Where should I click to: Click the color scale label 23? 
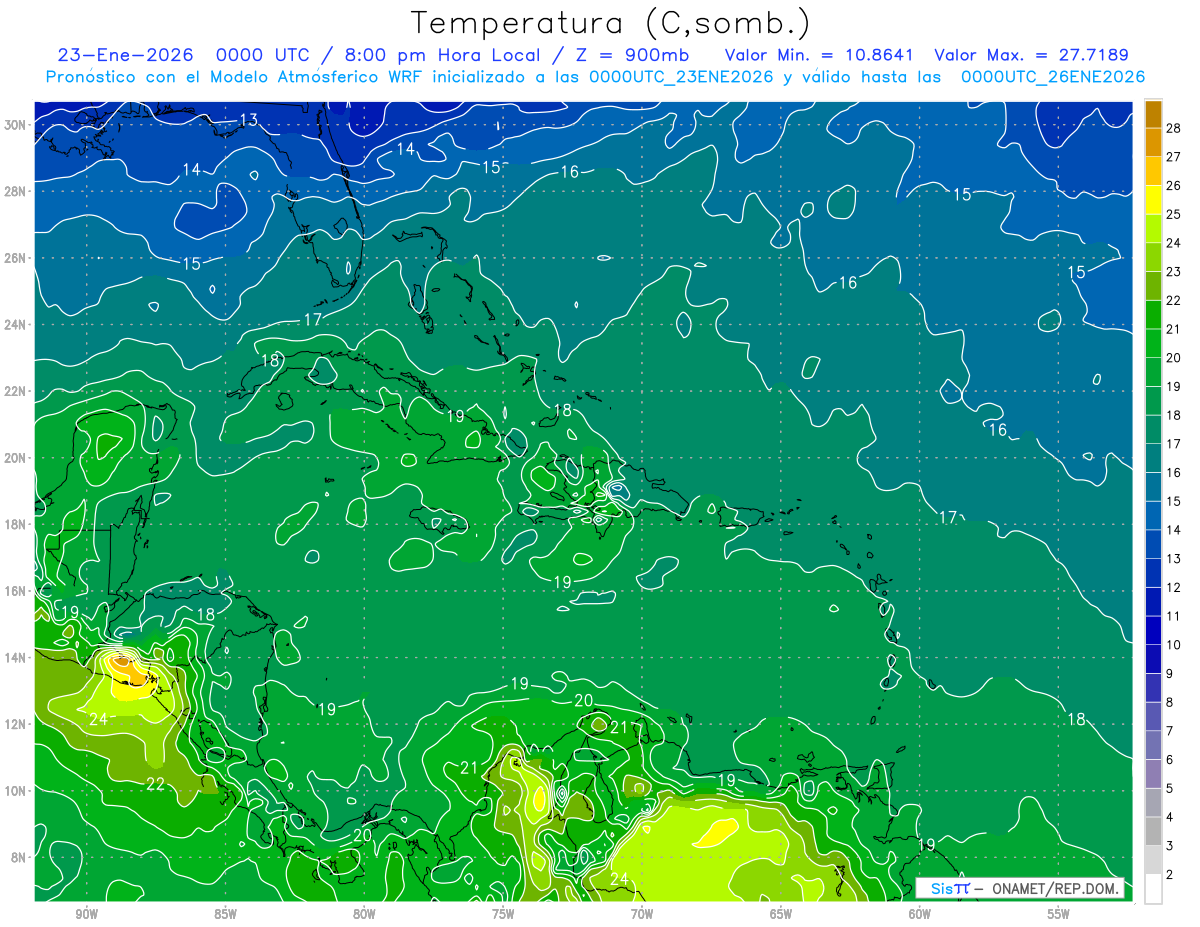click(x=1174, y=271)
